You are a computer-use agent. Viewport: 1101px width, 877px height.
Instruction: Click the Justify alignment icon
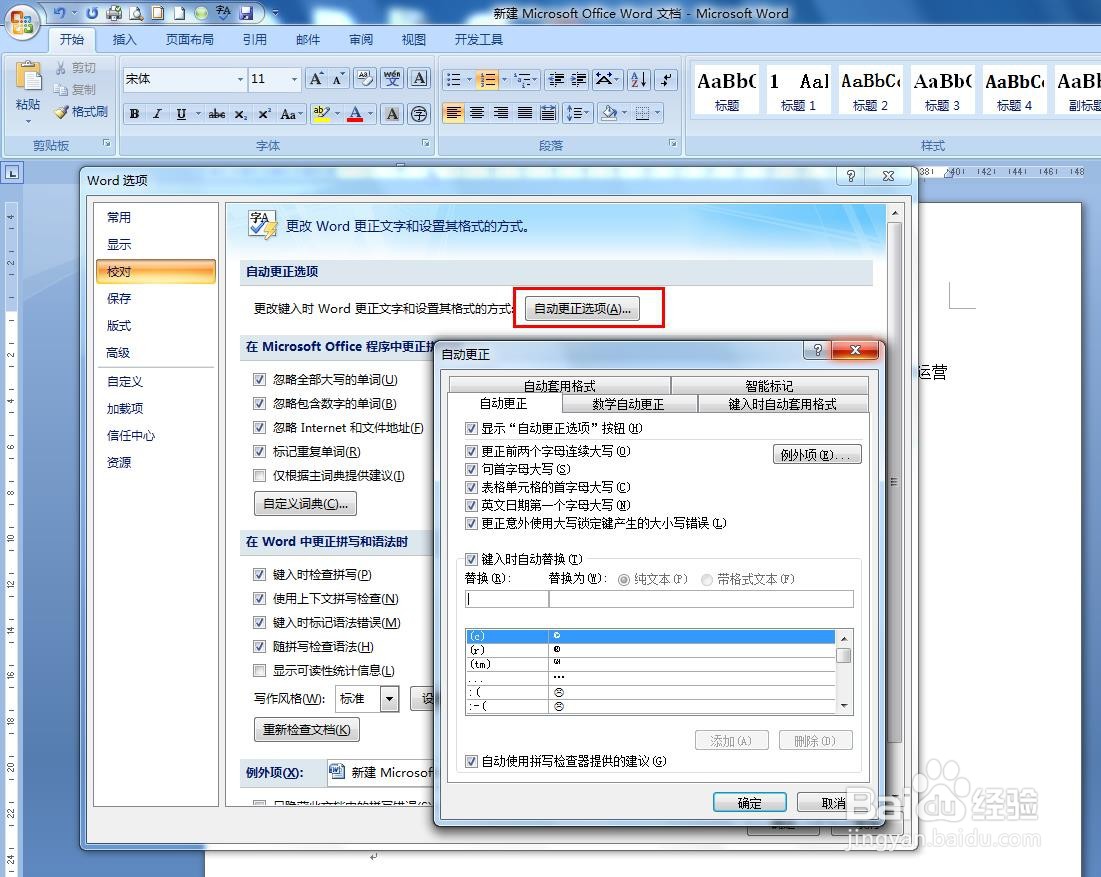(525, 112)
